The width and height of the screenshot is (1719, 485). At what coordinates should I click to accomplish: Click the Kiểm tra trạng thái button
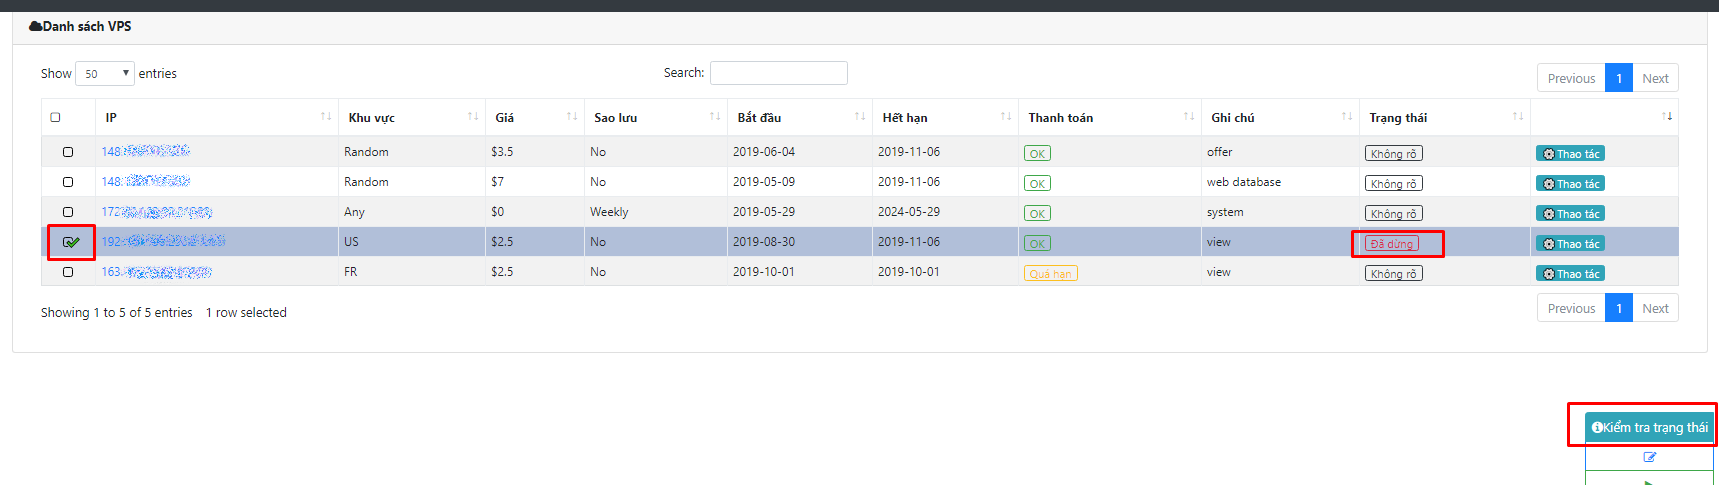coord(1649,427)
